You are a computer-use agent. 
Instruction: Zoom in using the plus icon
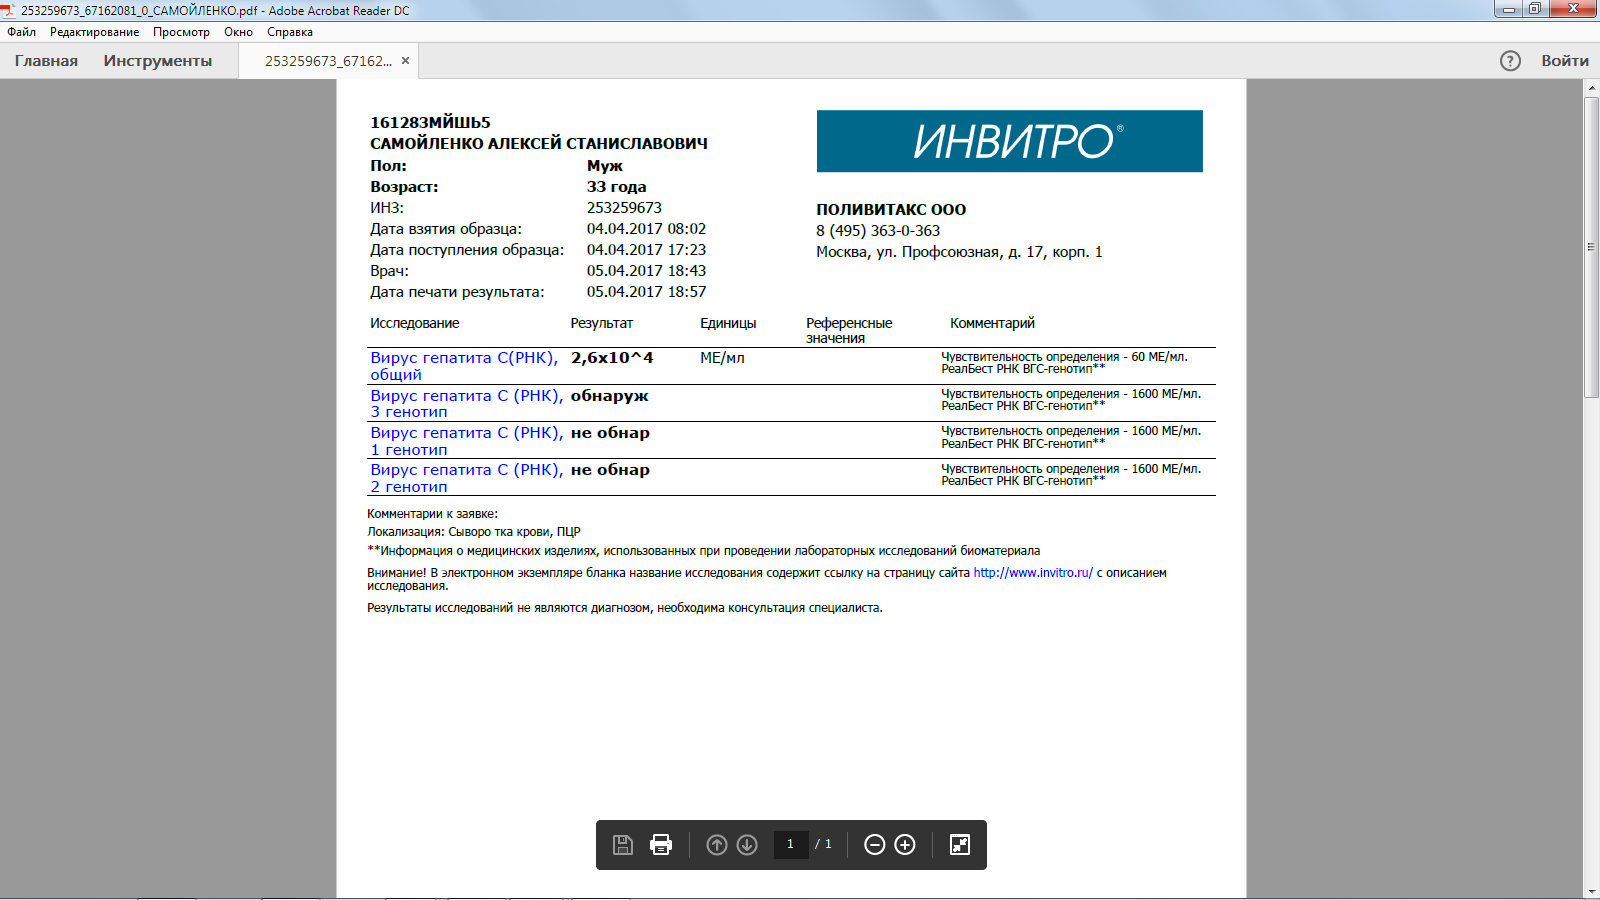pyautogui.click(x=905, y=845)
